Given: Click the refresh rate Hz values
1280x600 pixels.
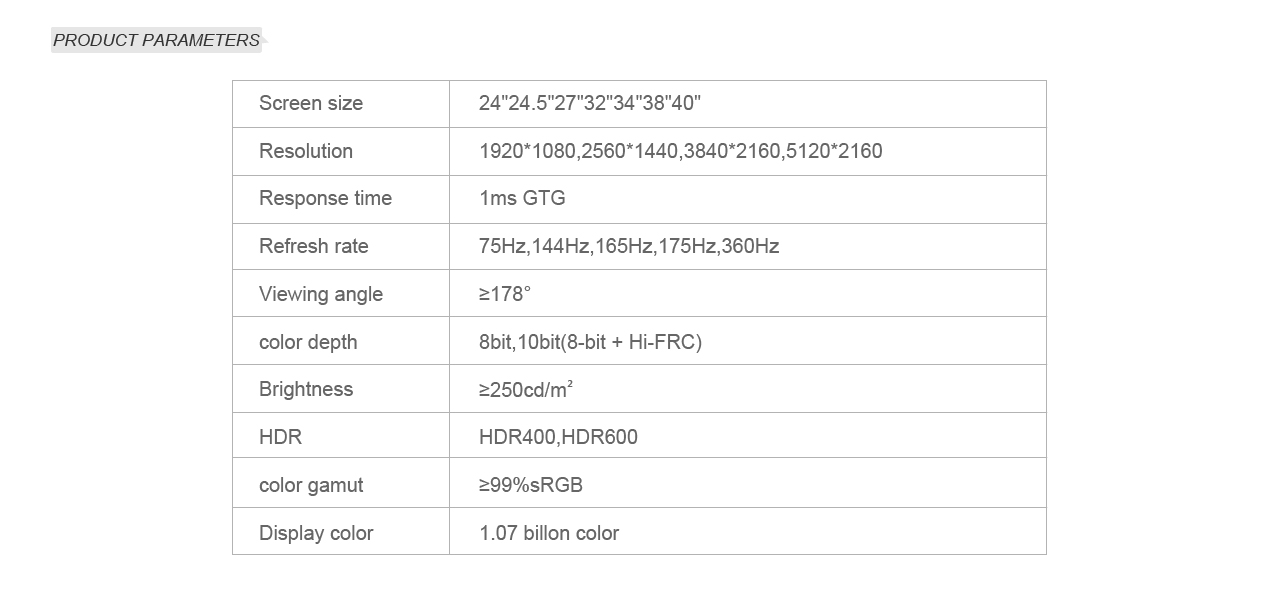Looking at the screenshot, I should coord(629,246).
